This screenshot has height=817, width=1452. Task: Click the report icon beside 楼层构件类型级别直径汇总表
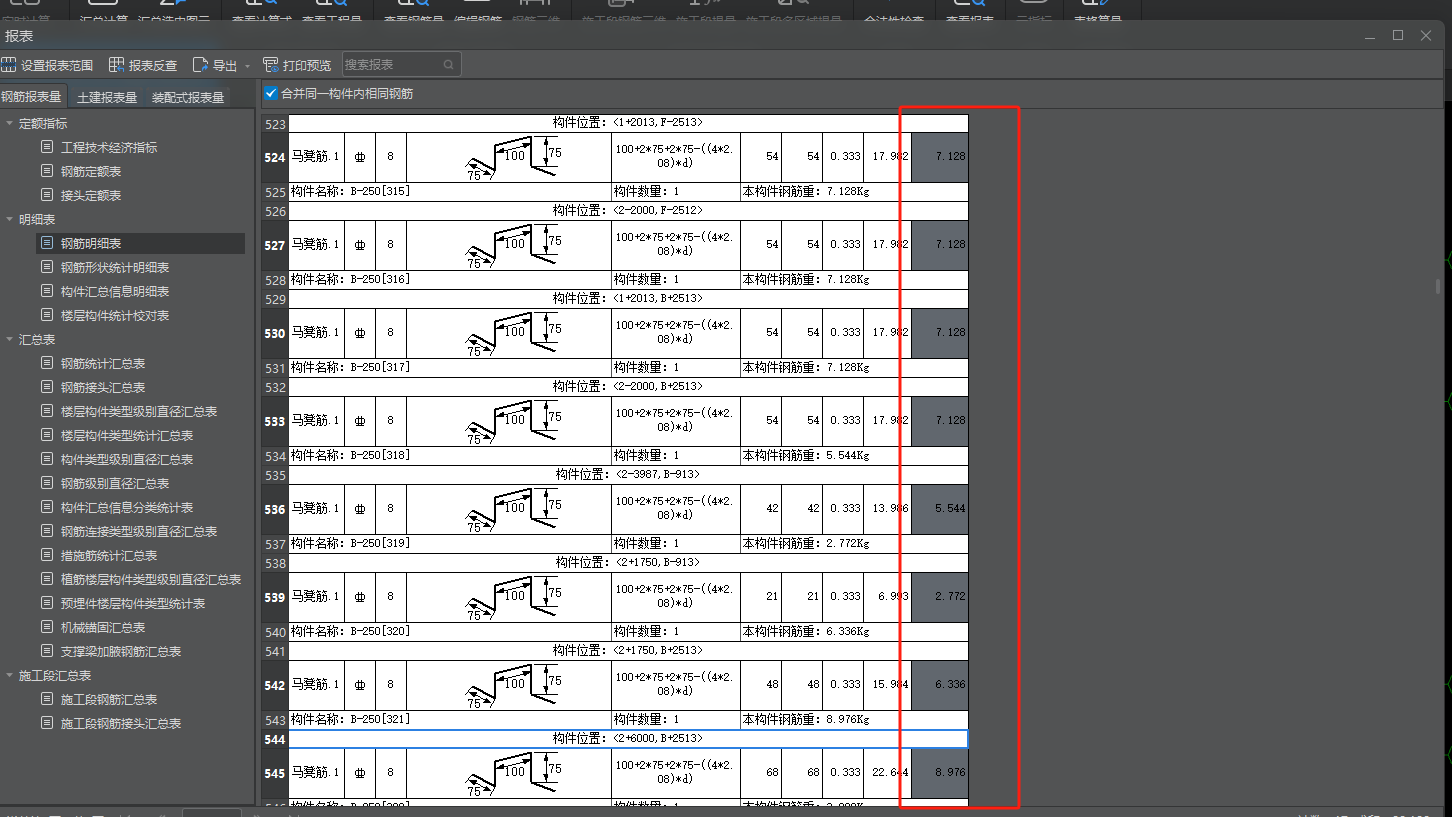coord(46,411)
